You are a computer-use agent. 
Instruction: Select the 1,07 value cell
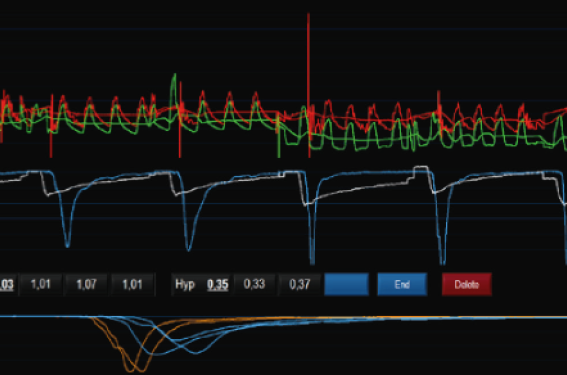point(86,284)
